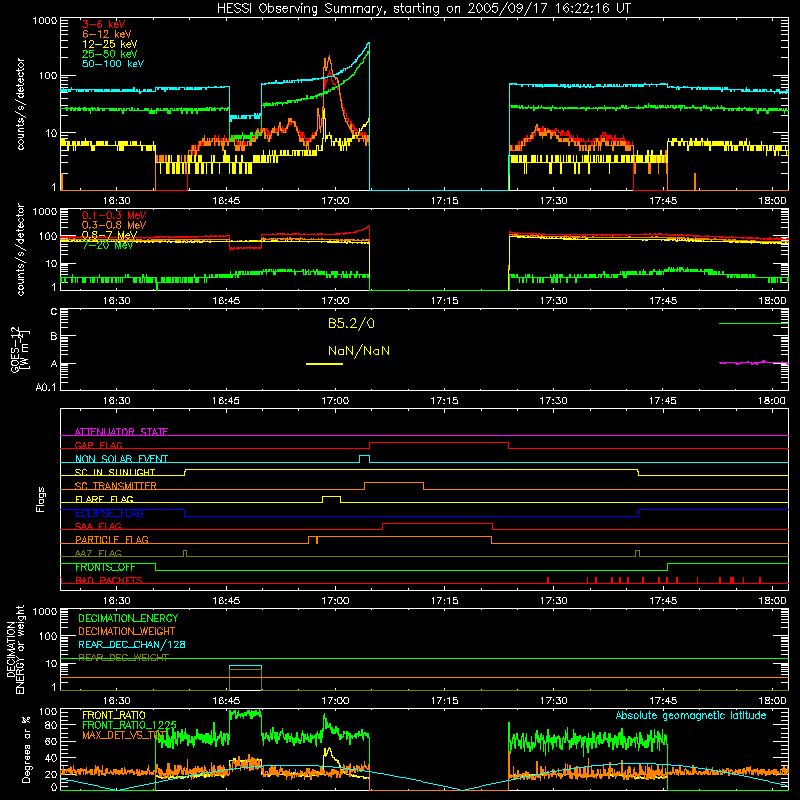Viewport: 800px width, 800px height.
Task: Click the Absolute geomagnetic latitude label
Action: click(691, 715)
